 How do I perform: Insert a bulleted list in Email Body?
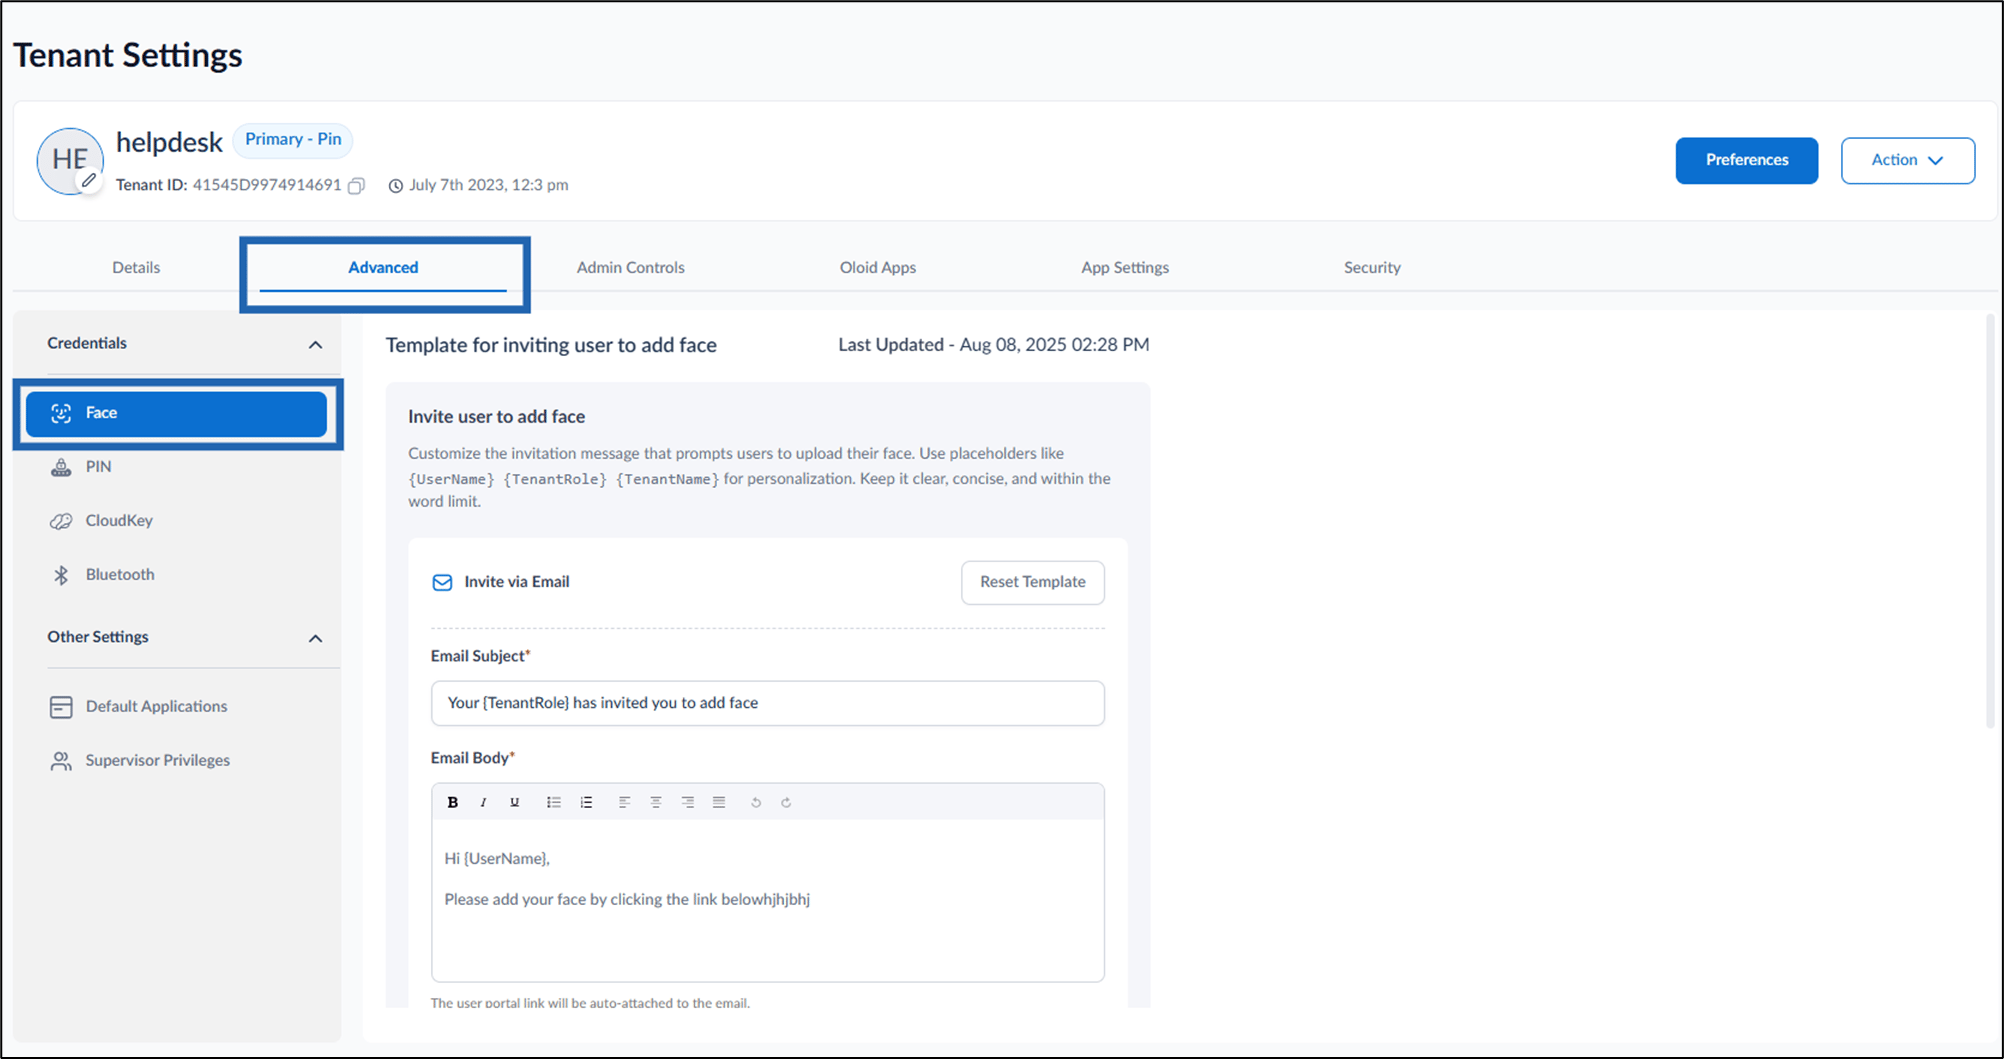554,802
